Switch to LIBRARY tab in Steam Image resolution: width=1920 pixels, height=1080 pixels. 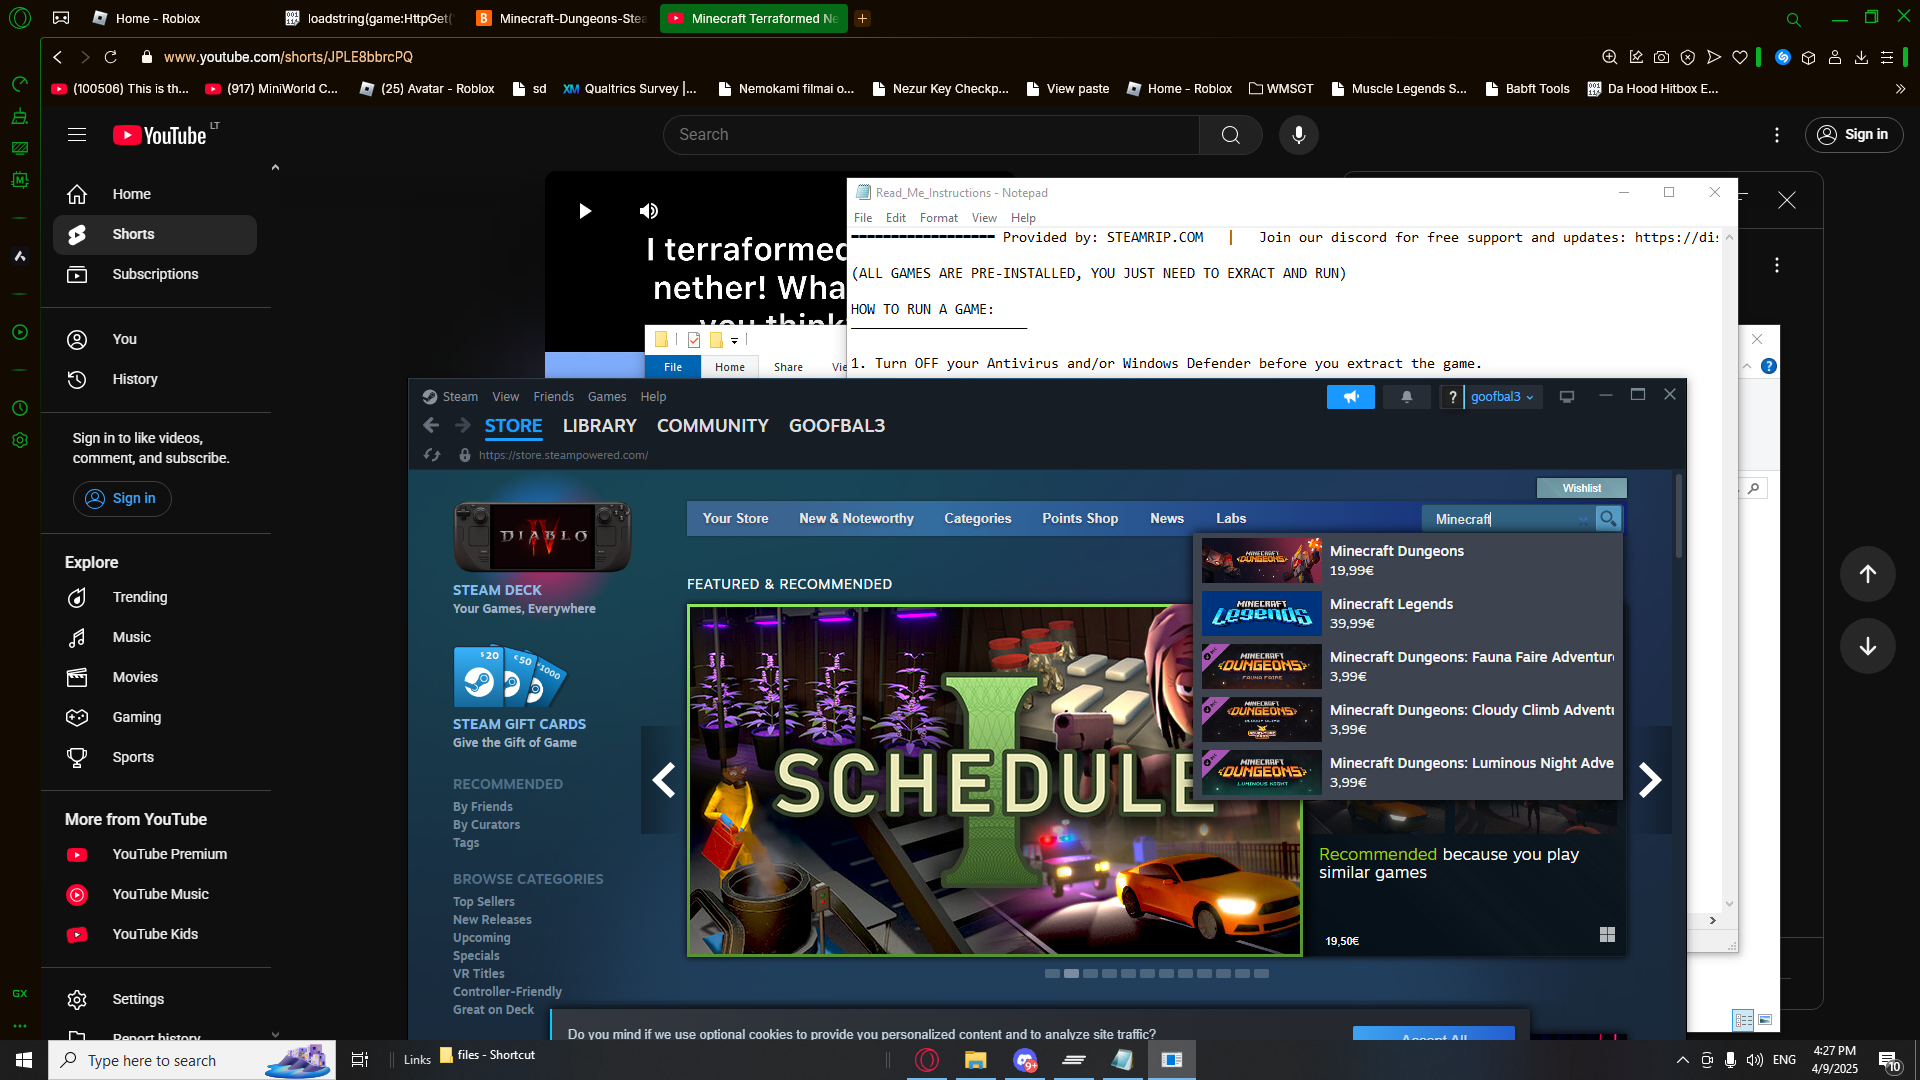(599, 426)
